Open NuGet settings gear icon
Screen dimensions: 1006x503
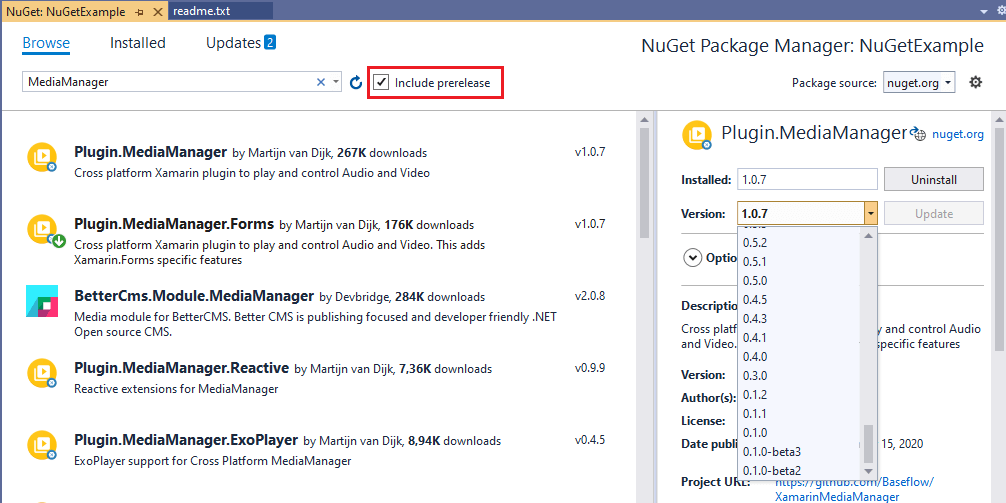coord(975,82)
